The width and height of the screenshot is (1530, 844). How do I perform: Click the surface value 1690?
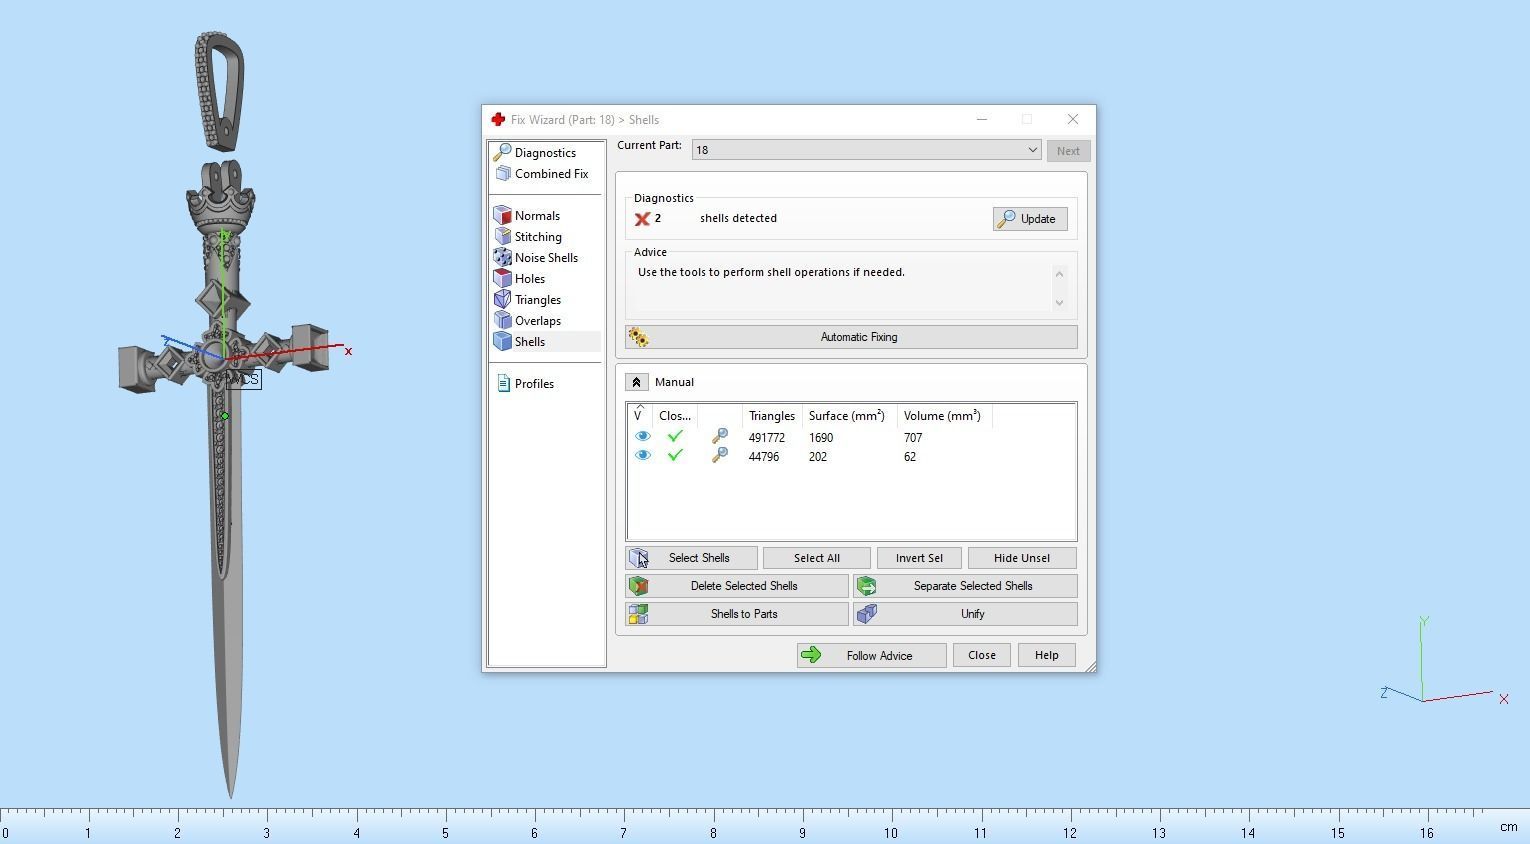[821, 438]
